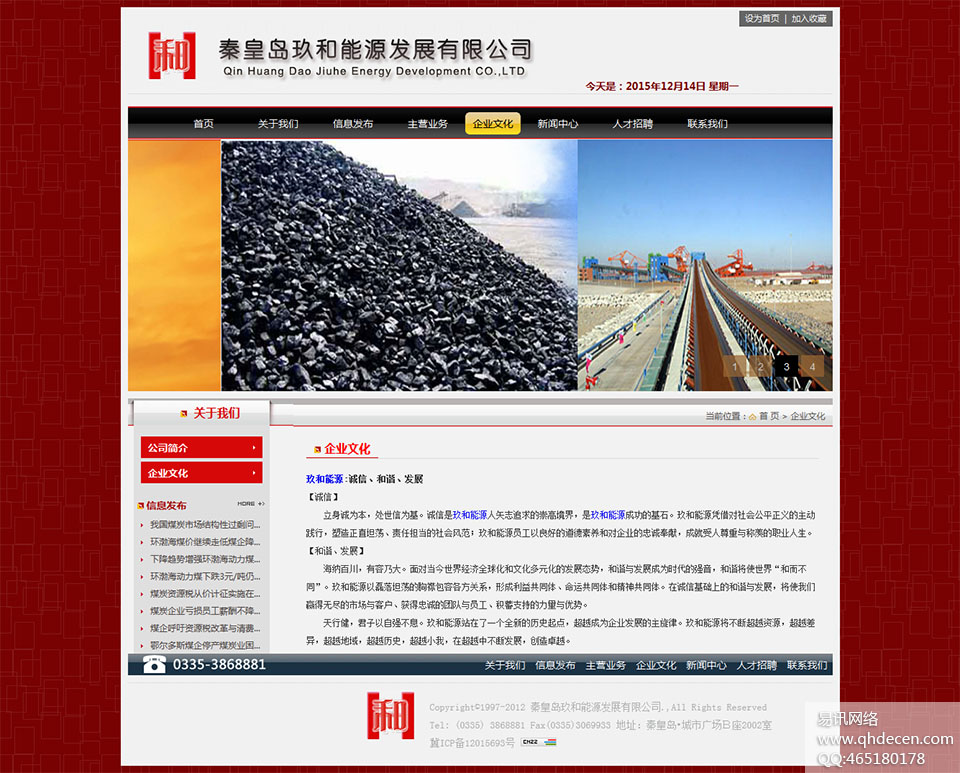960x773 pixels.
Task: Click the flag icon next to 信息发布
Action: coord(140,505)
